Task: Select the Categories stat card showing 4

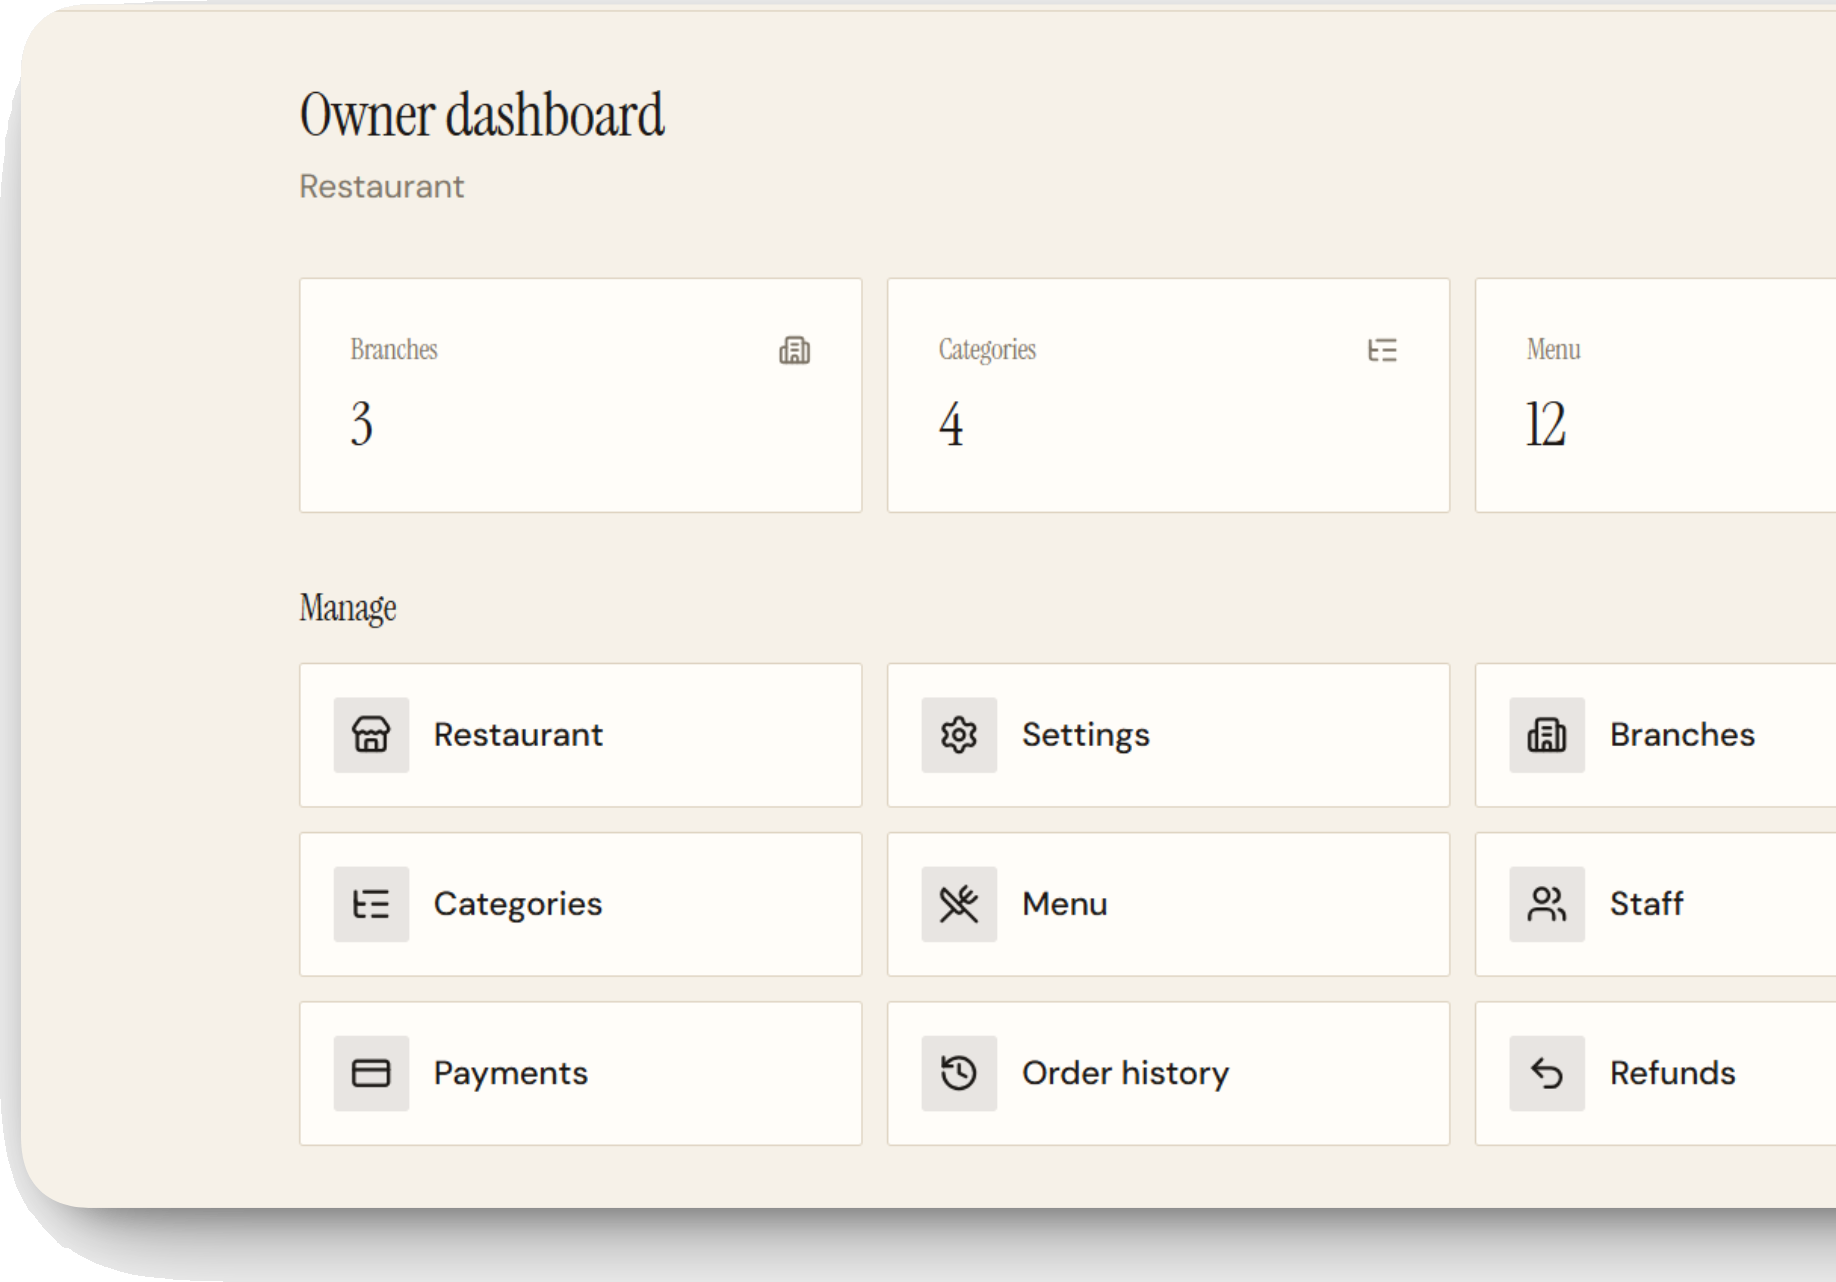Action: click(x=1168, y=395)
